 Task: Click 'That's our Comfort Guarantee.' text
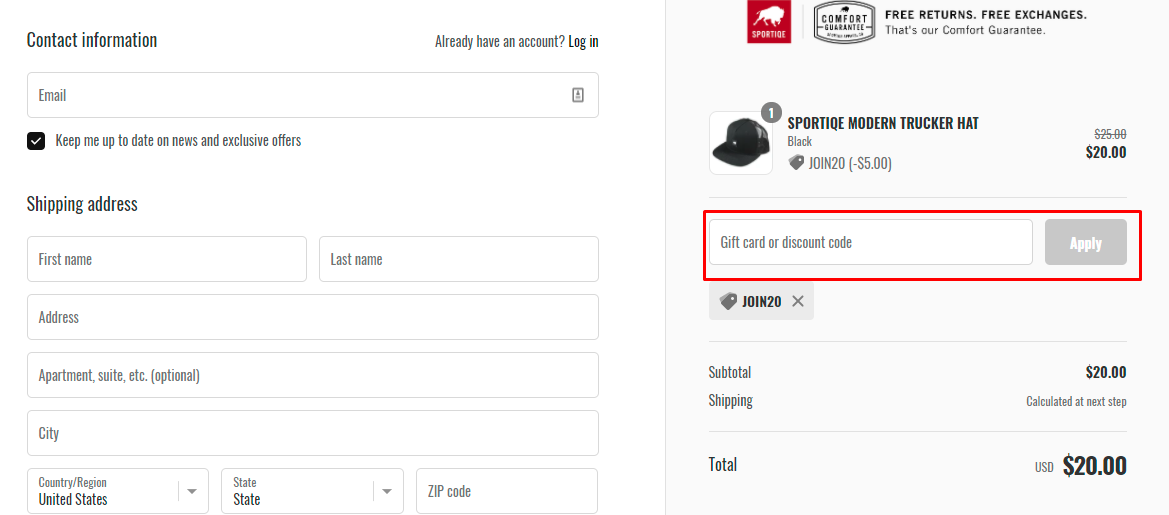click(x=965, y=31)
